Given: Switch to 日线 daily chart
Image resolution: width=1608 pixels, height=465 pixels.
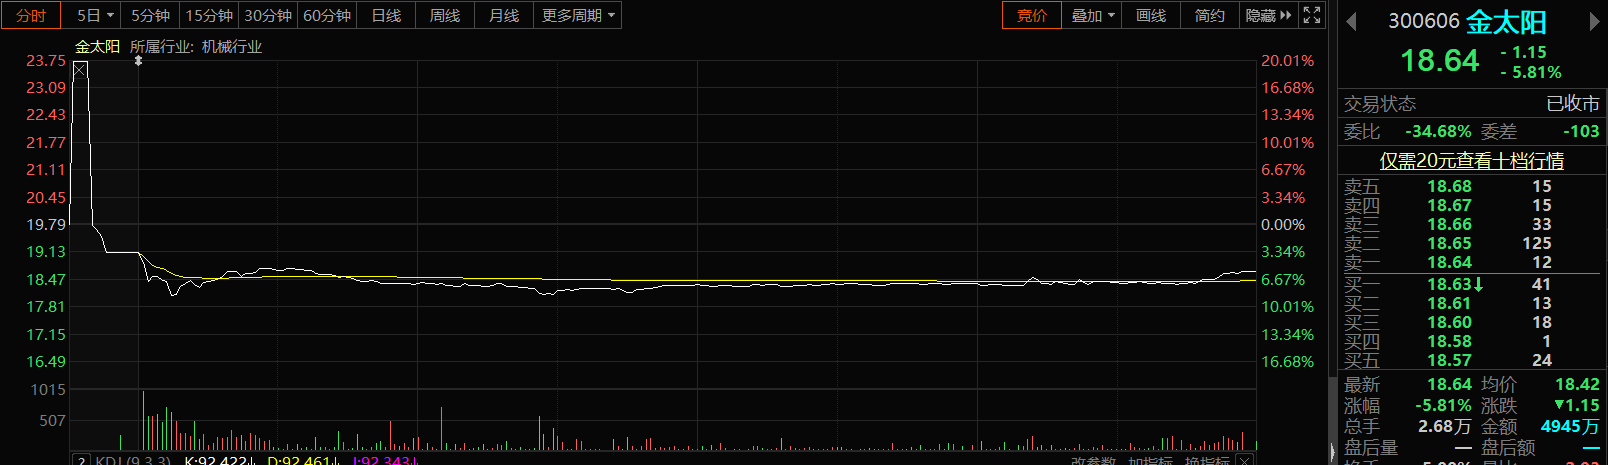Looking at the screenshot, I should pyautogui.click(x=386, y=15).
